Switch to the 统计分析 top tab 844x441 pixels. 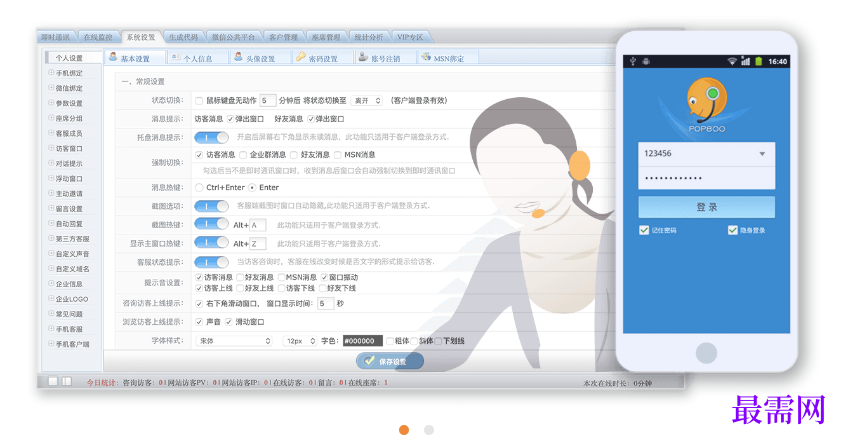point(369,37)
